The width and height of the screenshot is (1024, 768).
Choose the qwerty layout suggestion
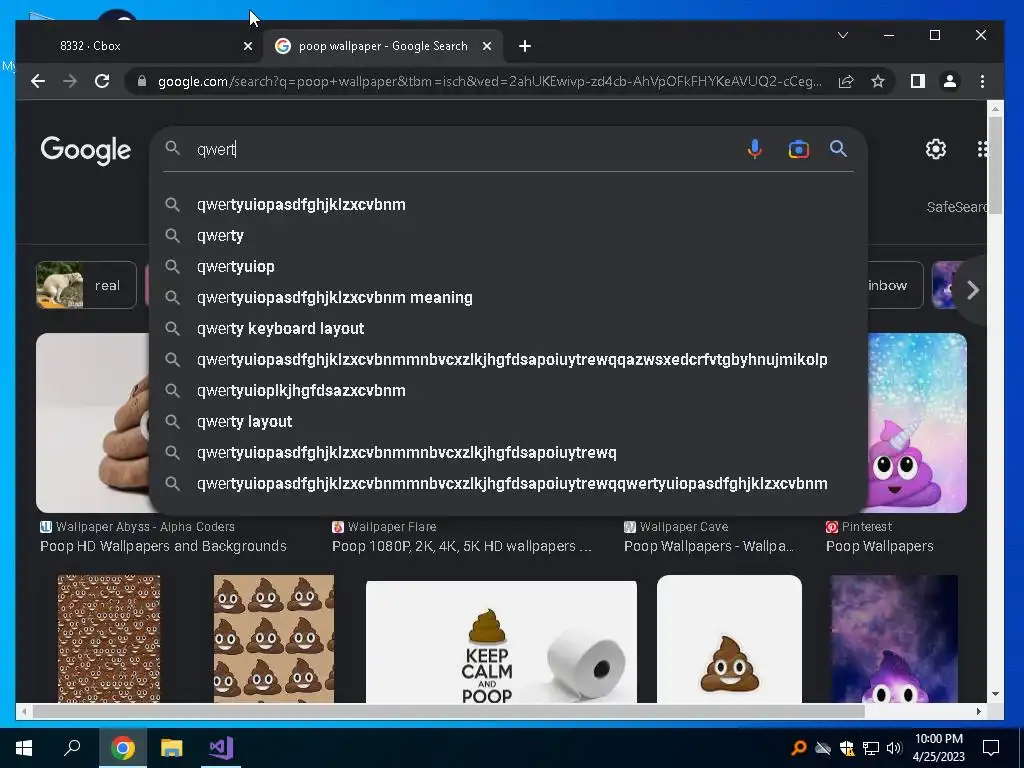click(x=508, y=422)
